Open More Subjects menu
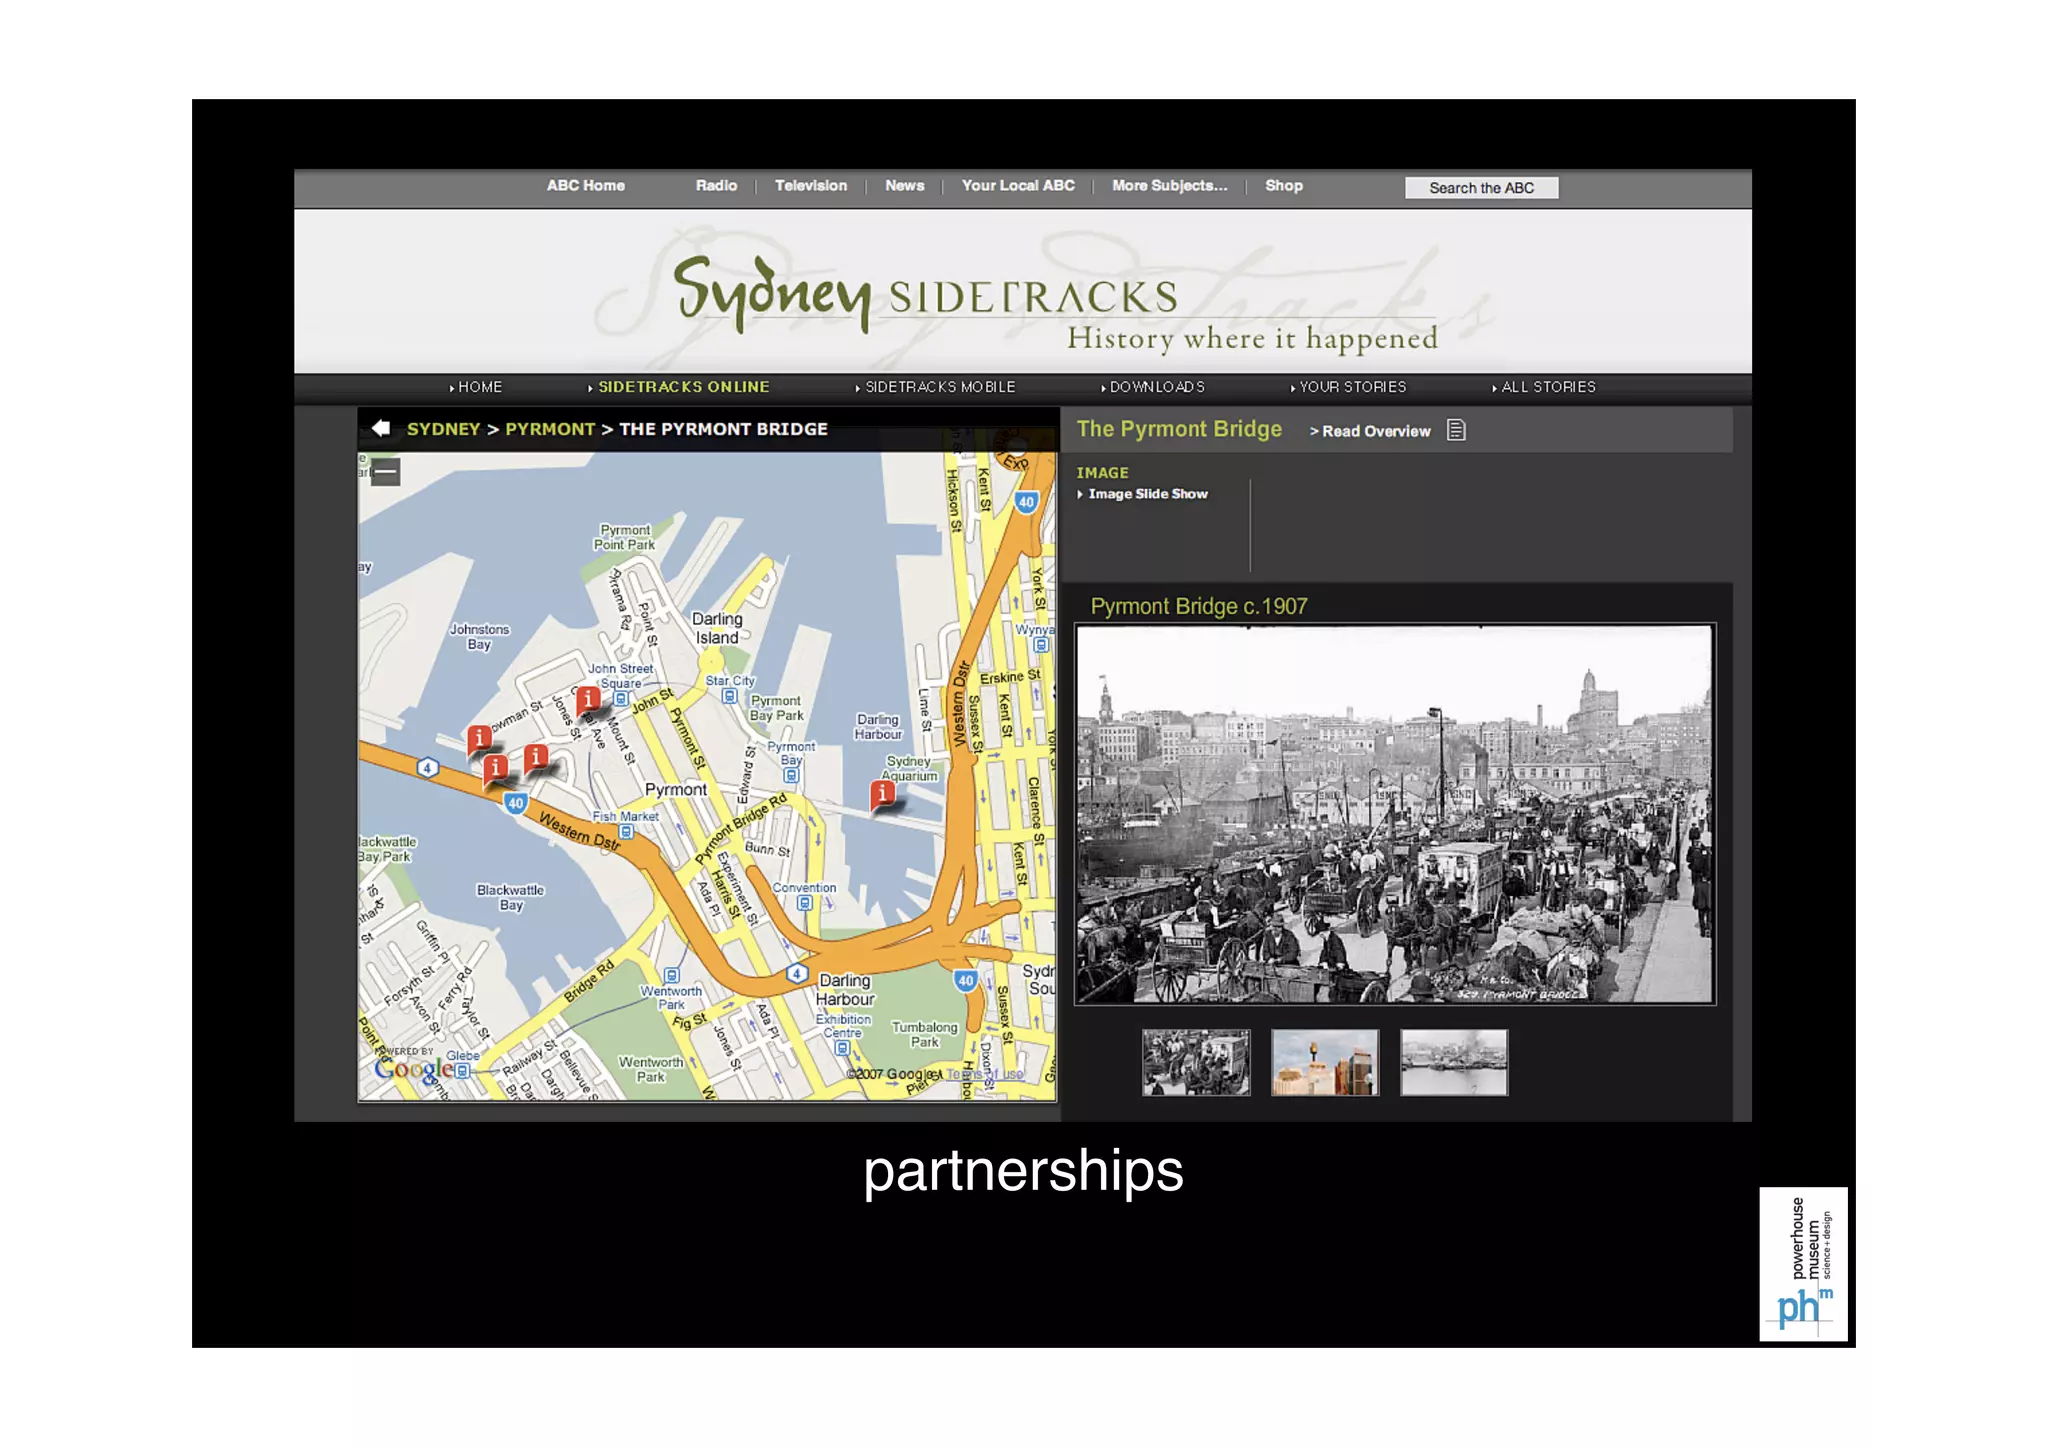 [x=1169, y=186]
